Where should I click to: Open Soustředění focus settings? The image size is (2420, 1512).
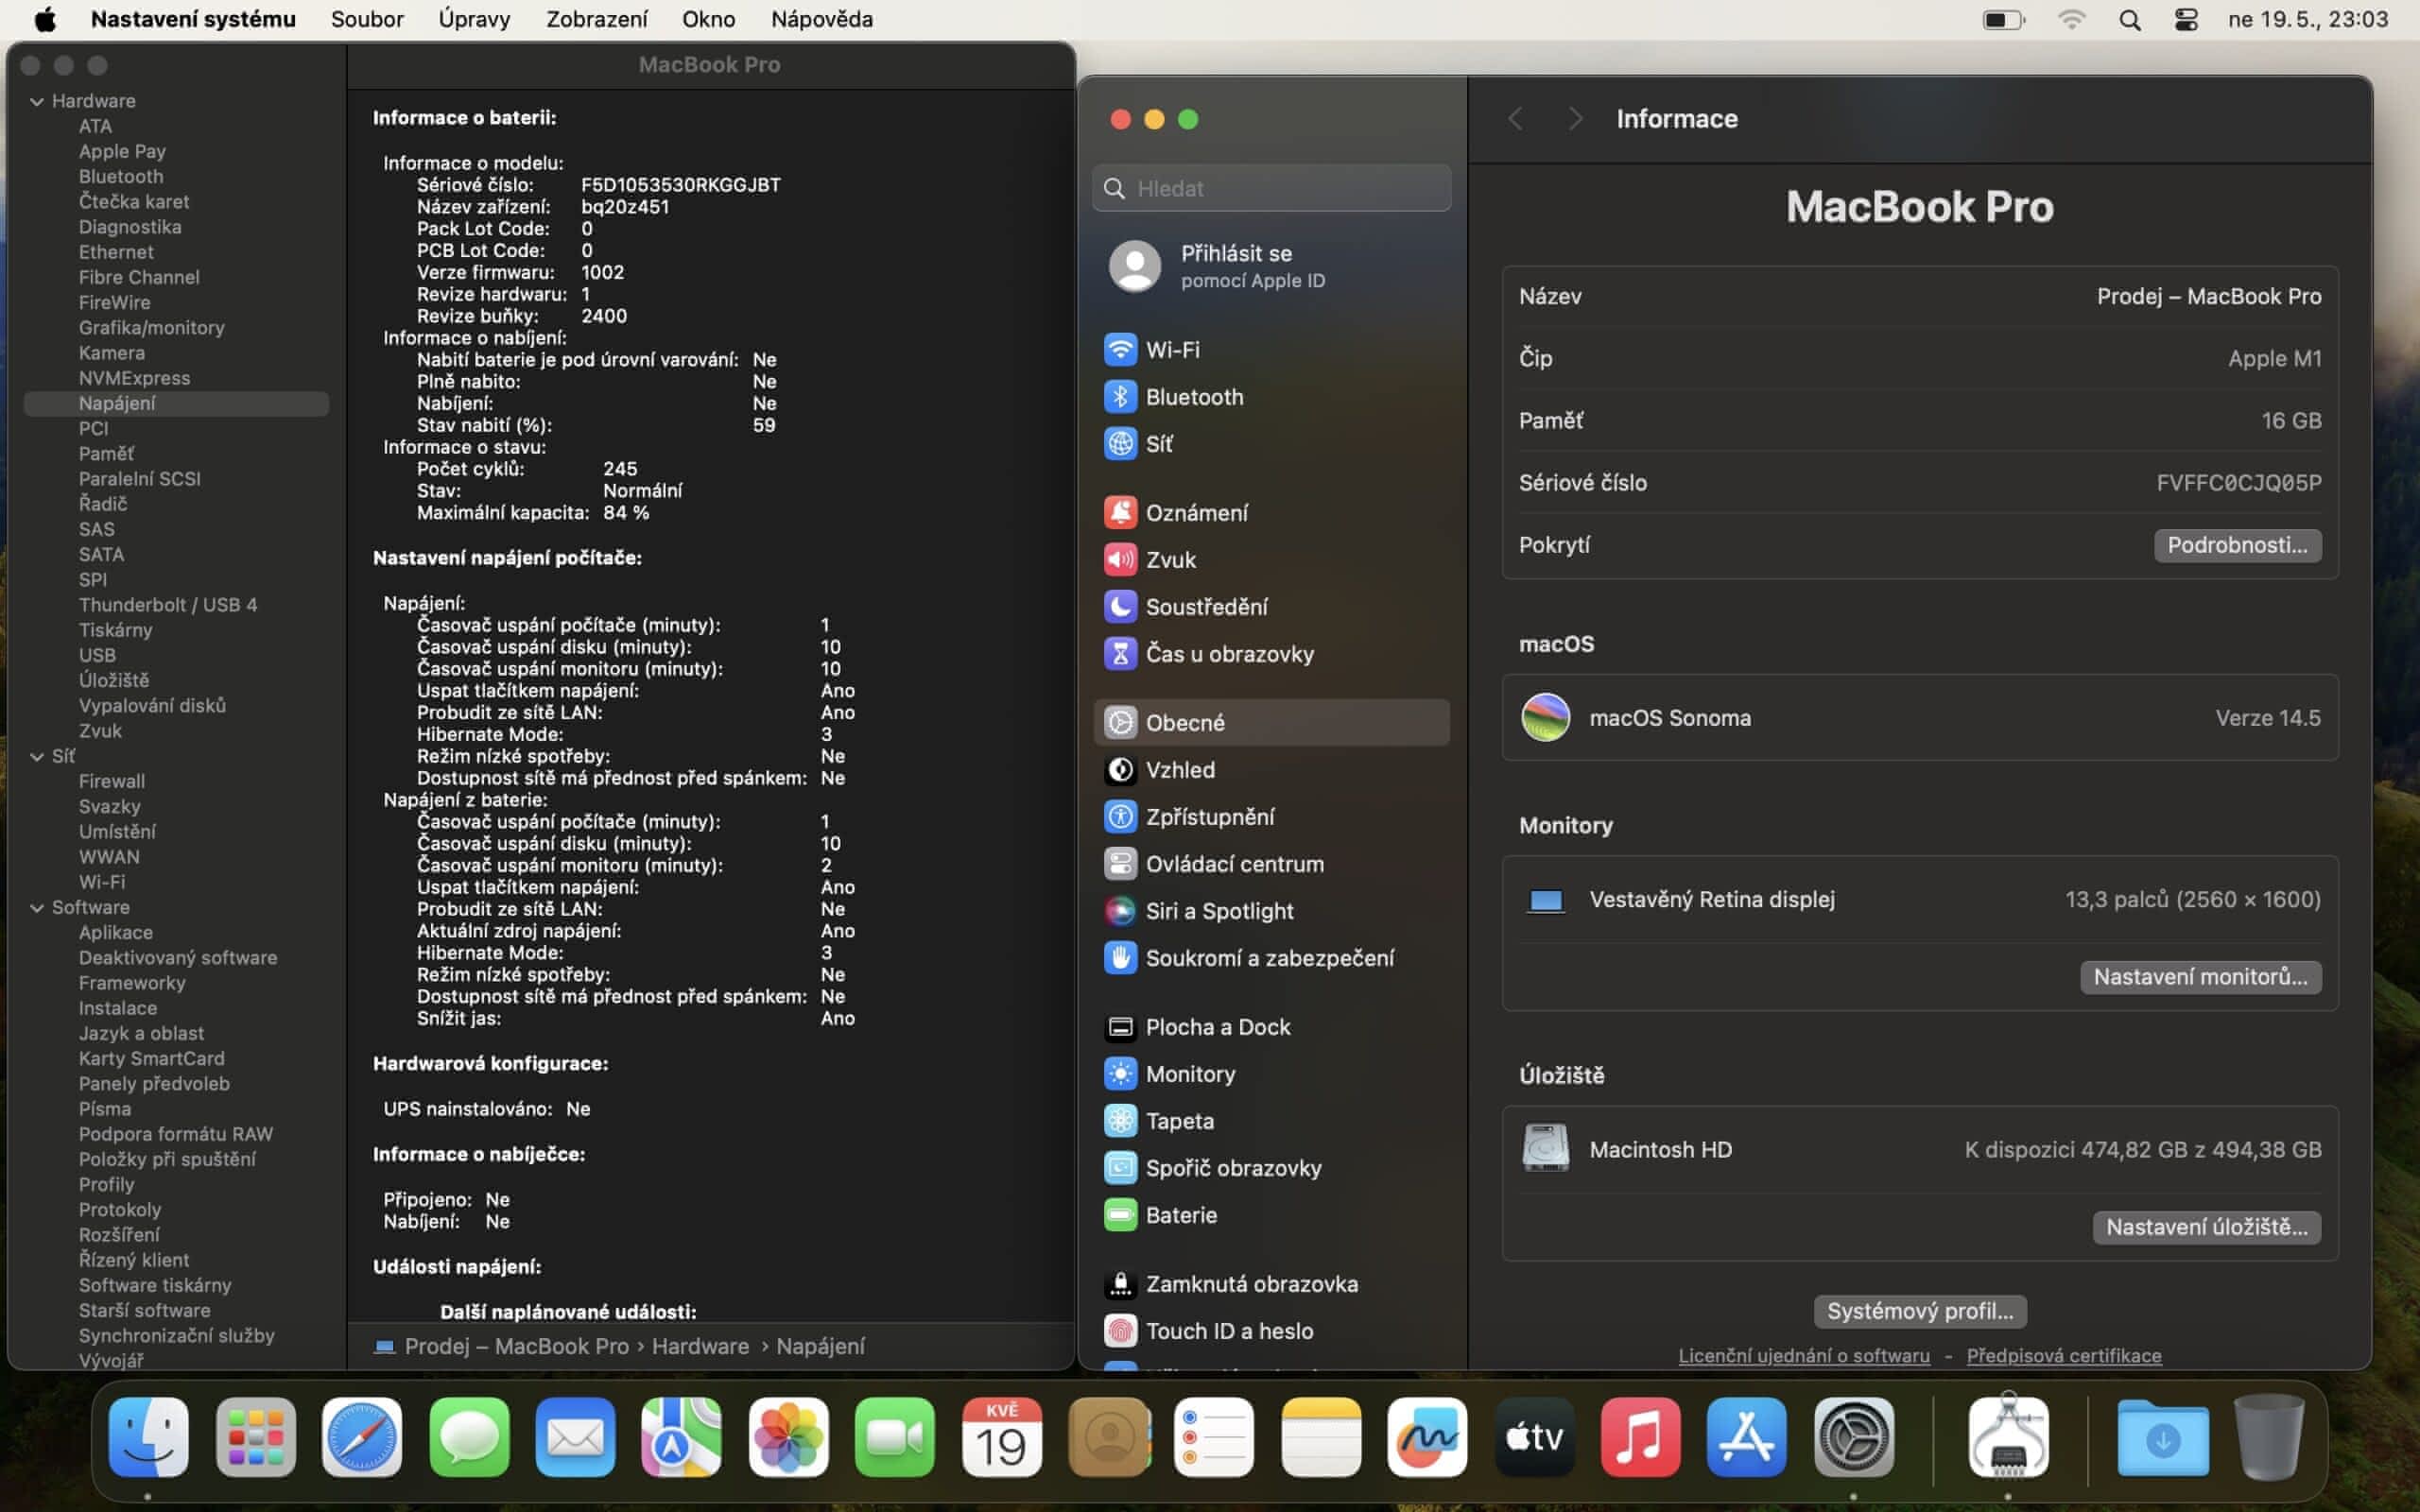pos(1205,607)
